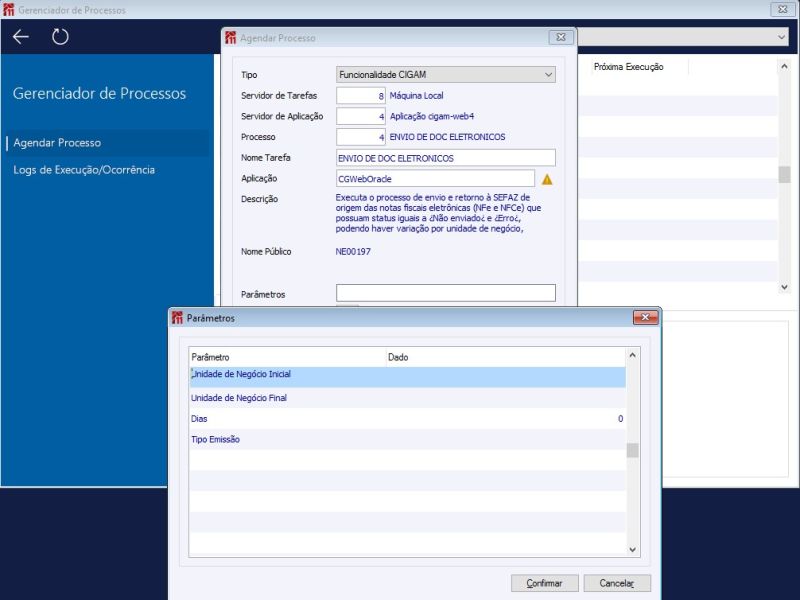Open the Funcionalidade CIGAM type dropdown
This screenshot has height=600, width=800.
point(445,74)
